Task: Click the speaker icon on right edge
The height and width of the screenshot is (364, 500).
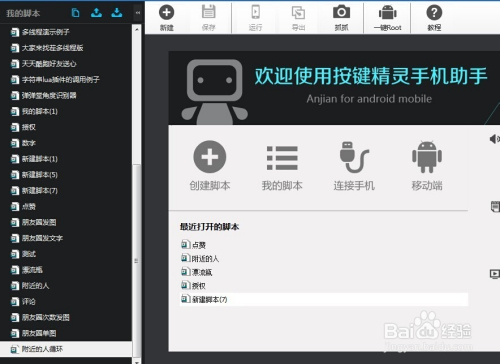Action: coord(494,139)
